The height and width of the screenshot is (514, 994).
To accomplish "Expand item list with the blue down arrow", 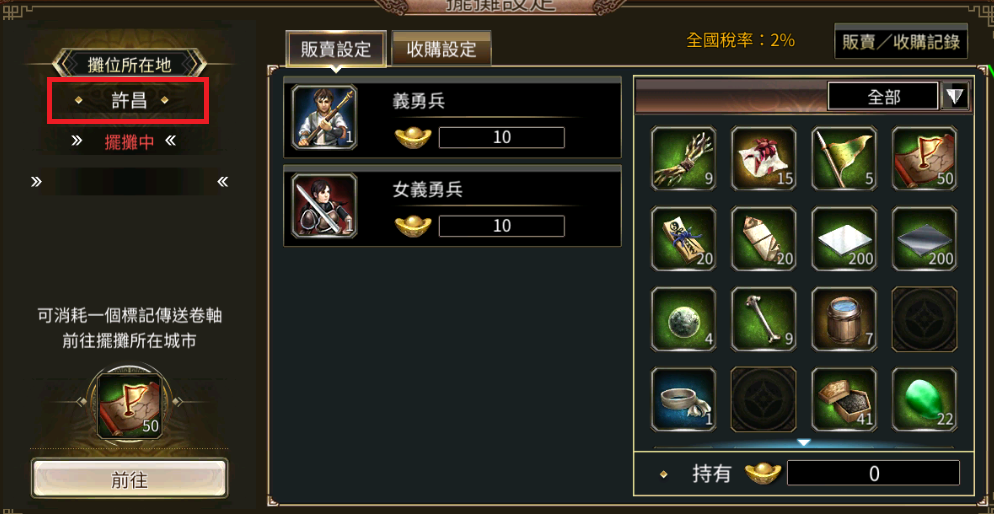I will (803, 442).
